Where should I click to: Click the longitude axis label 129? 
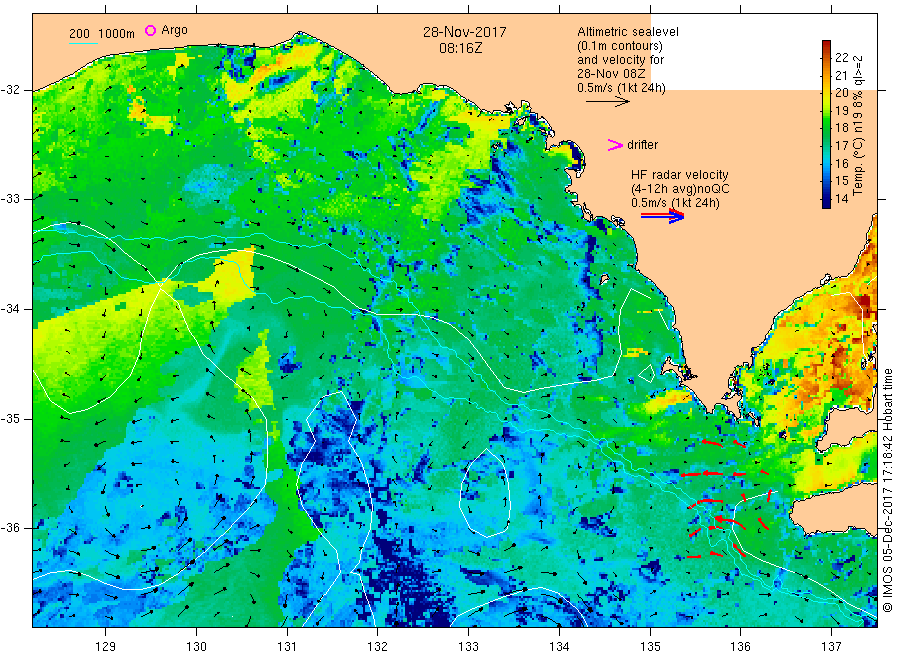(106, 647)
